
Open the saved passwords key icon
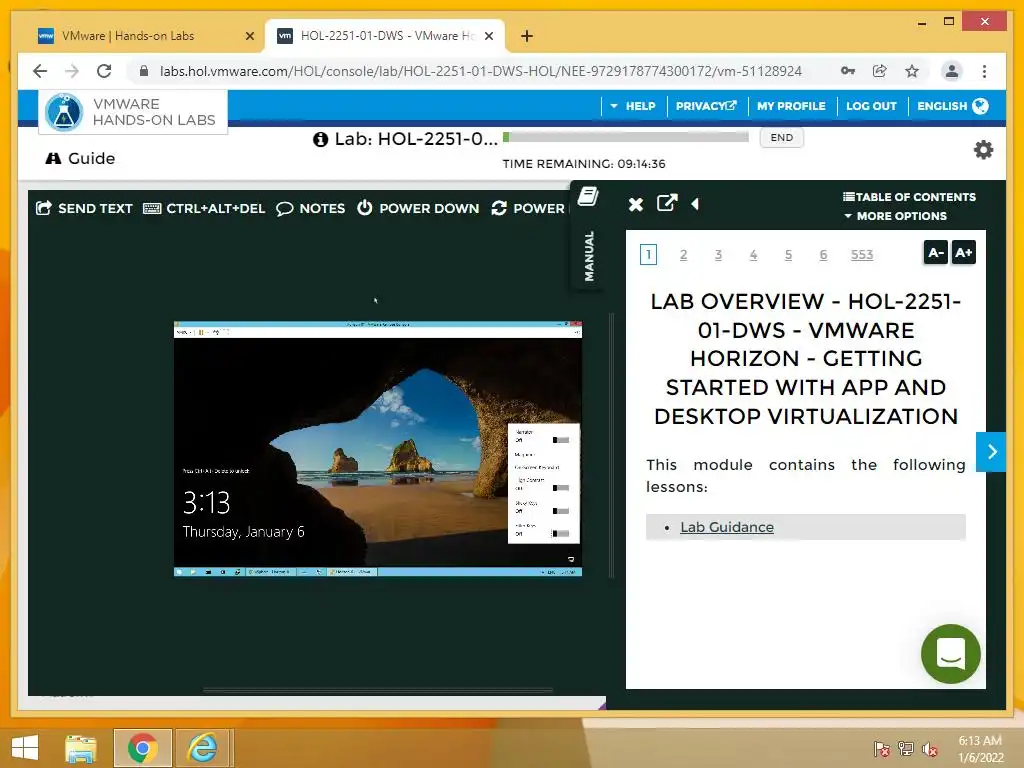click(x=848, y=71)
